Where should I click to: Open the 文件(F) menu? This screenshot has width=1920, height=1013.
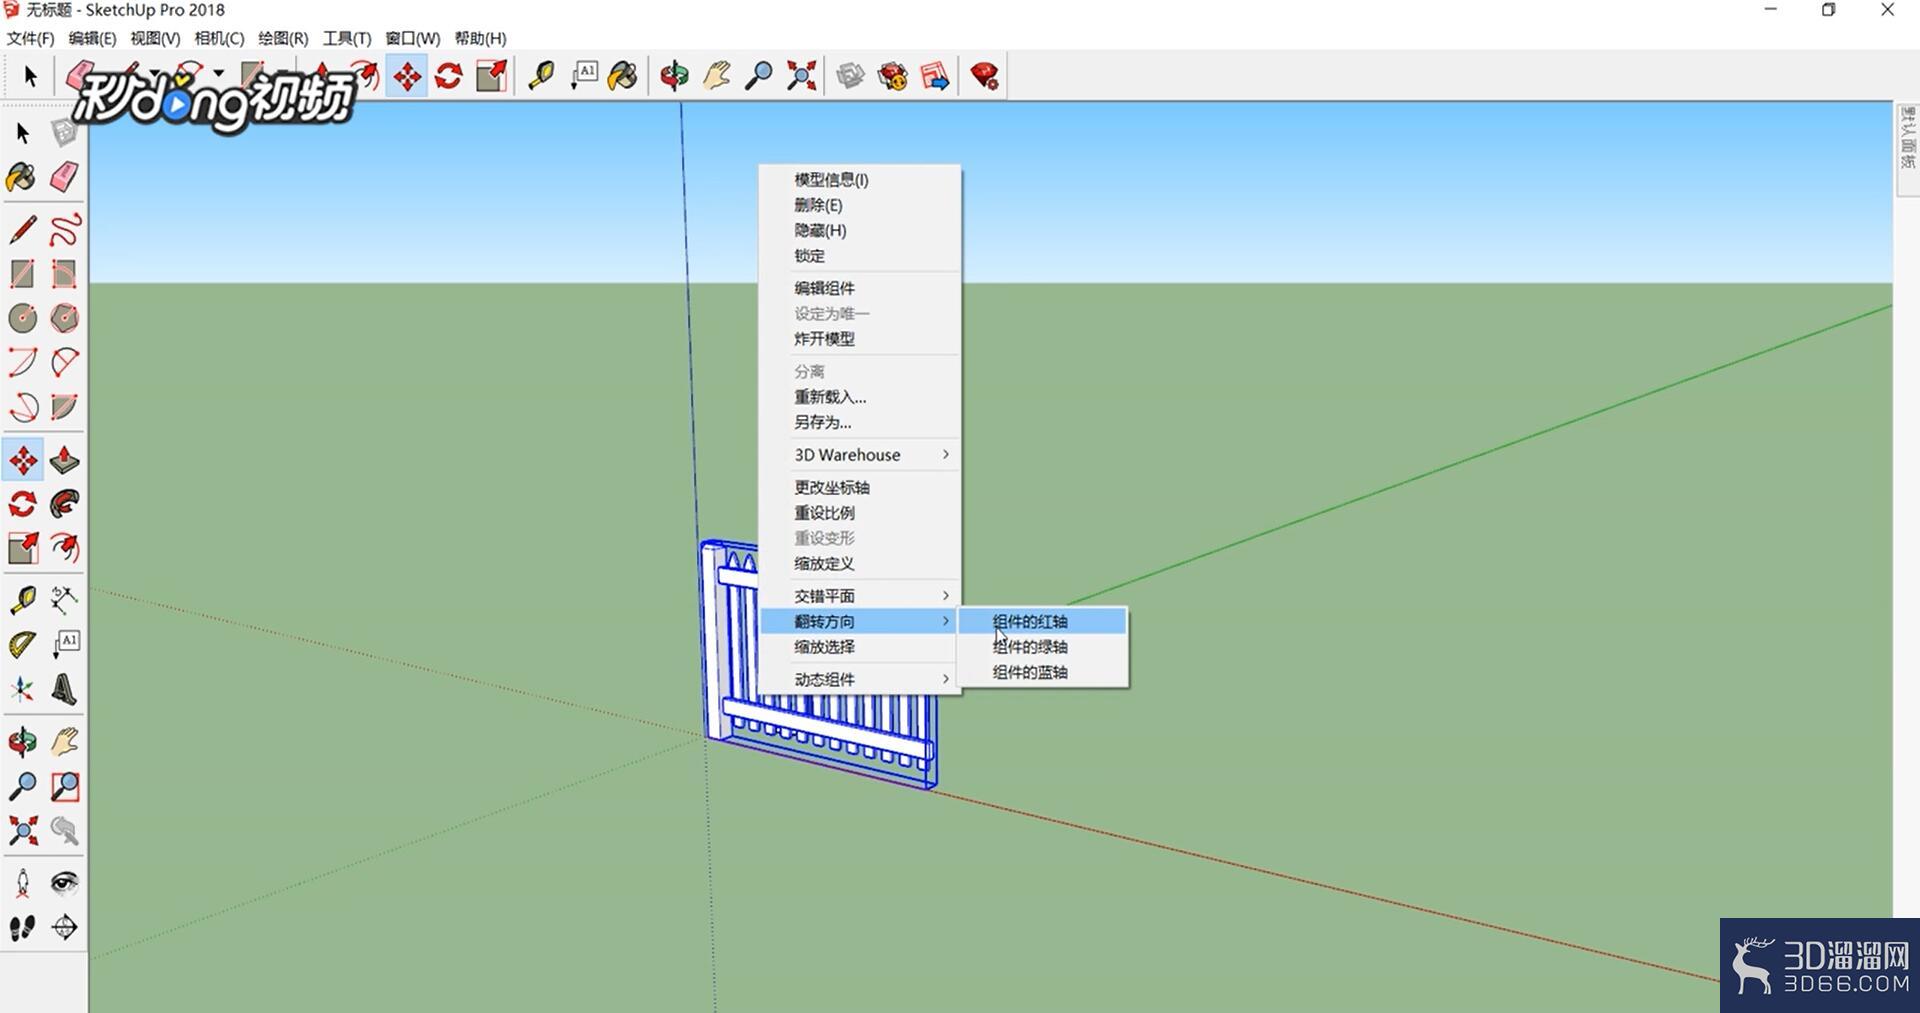tap(30, 38)
